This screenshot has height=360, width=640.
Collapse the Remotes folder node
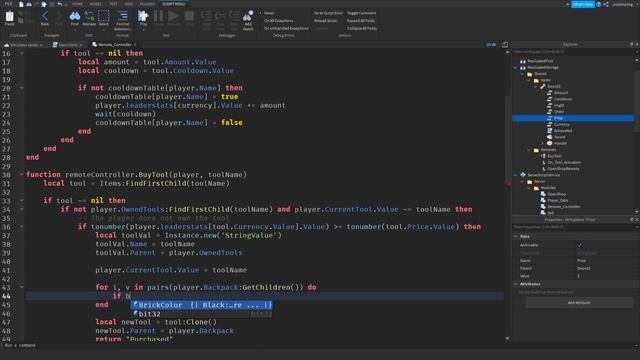[529, 150]
